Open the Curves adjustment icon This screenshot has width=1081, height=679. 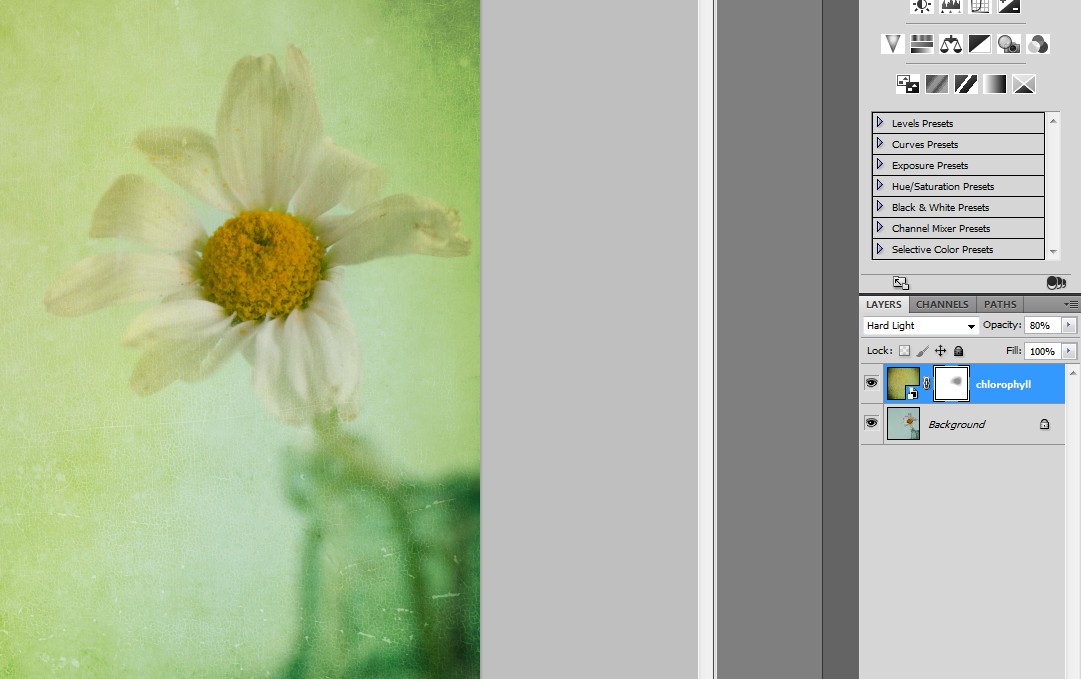coord(979,7)
